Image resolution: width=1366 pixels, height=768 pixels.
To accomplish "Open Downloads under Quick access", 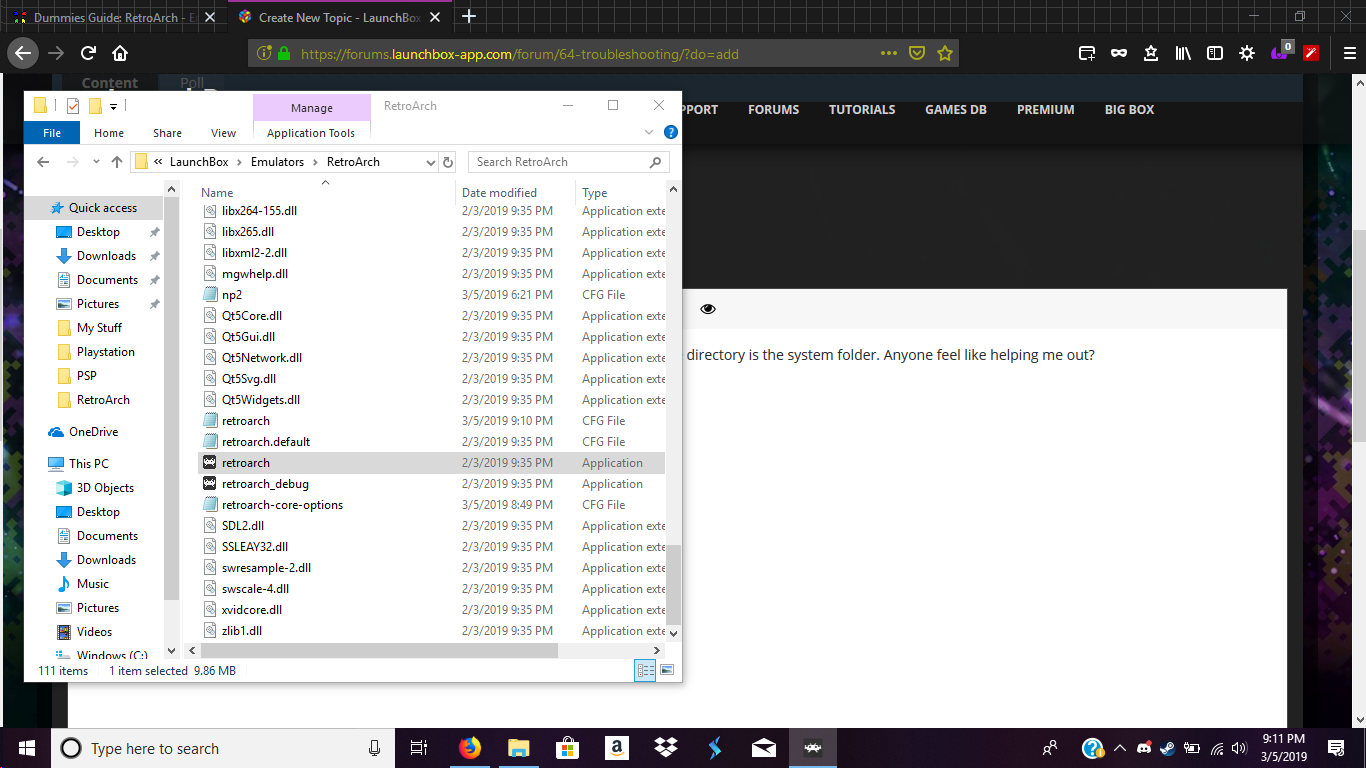I will coord(106,256).
